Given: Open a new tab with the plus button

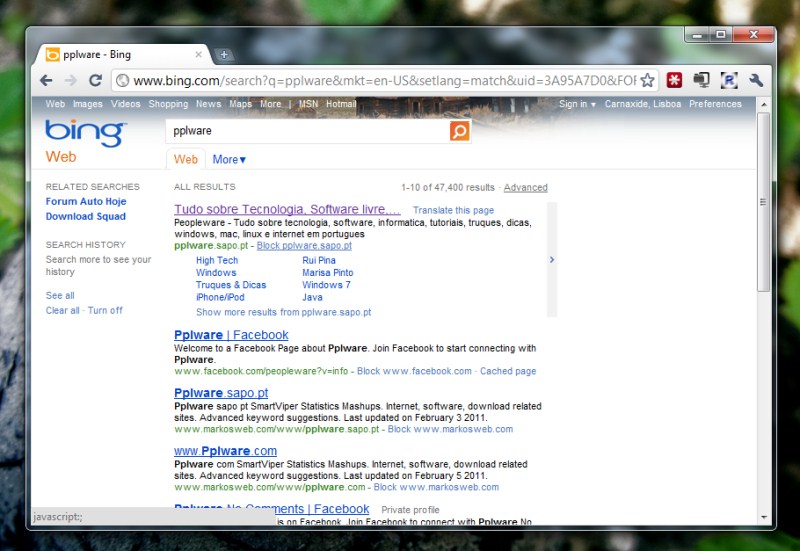Looking at the screenshot, I should click(223, 55).
